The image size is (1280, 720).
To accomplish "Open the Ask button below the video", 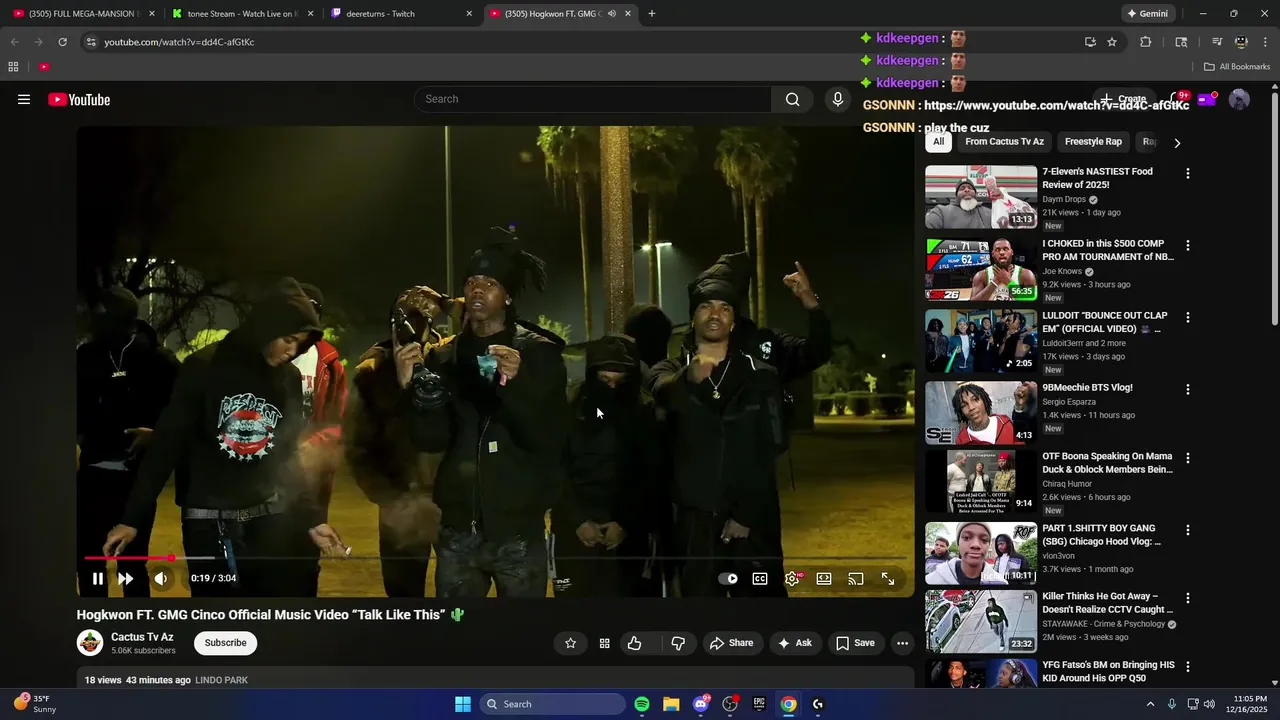I will tap(795, 643).
